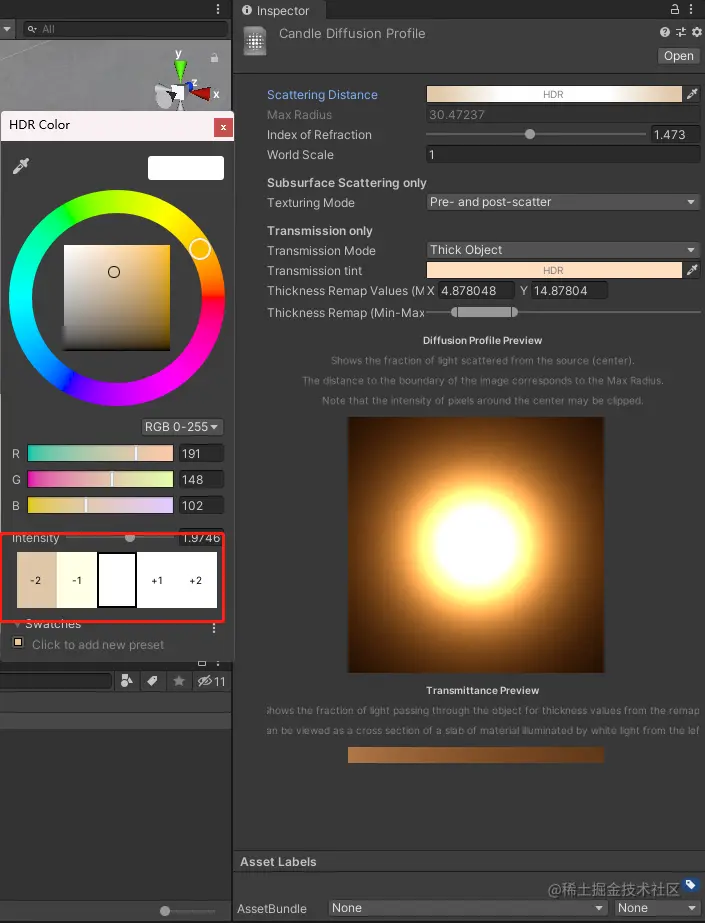Screen dimensions: 705x923
Task: Adjust the R channel slider
Action: (x=100, y=453)
